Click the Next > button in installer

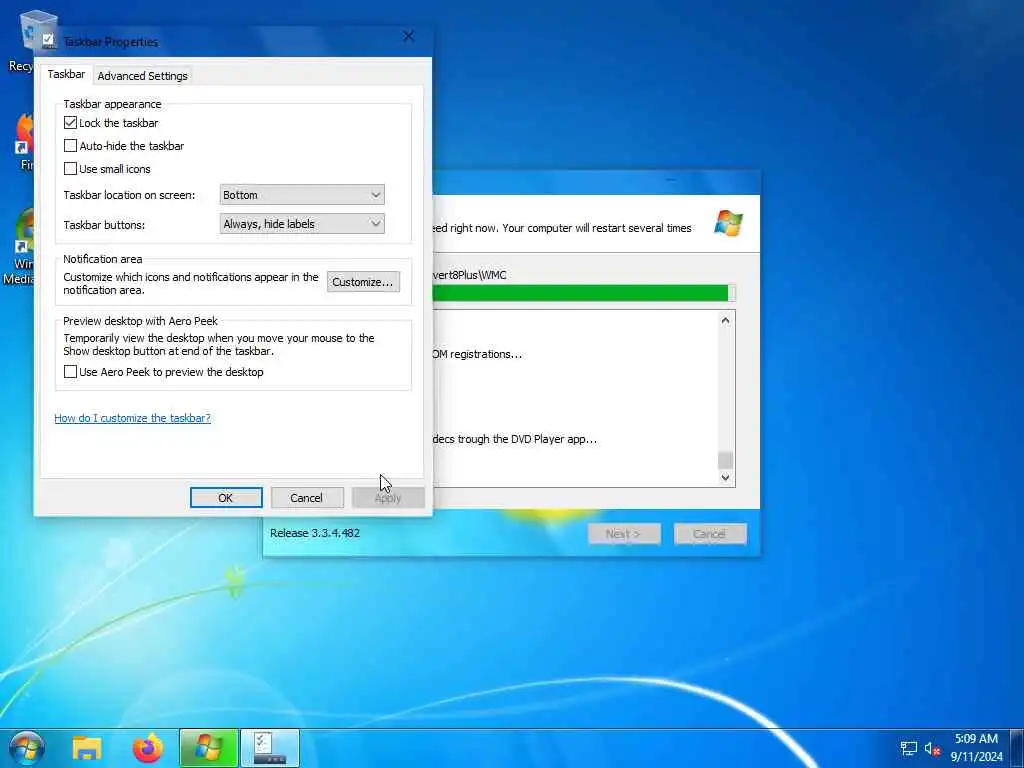[624, 534]
